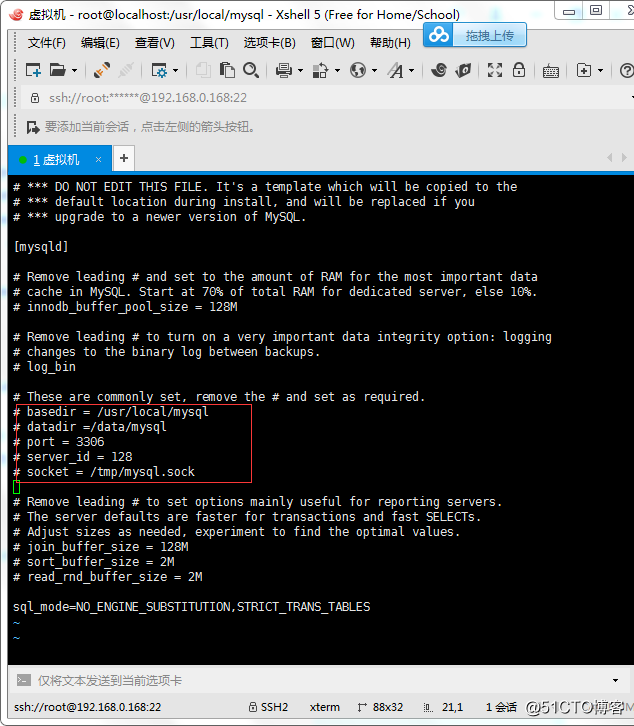Open the 编辑(E) menu

[x=100, y=43]
